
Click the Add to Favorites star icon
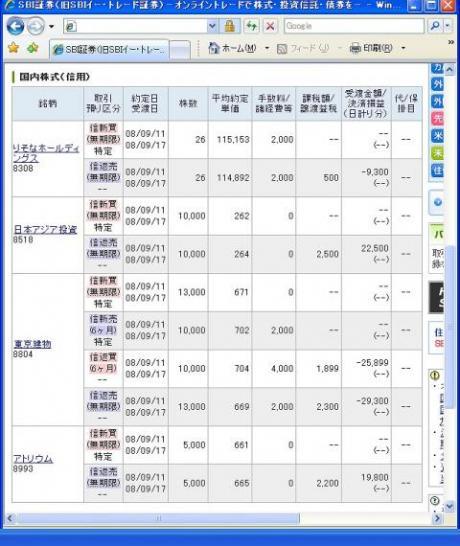pos(32,48)
